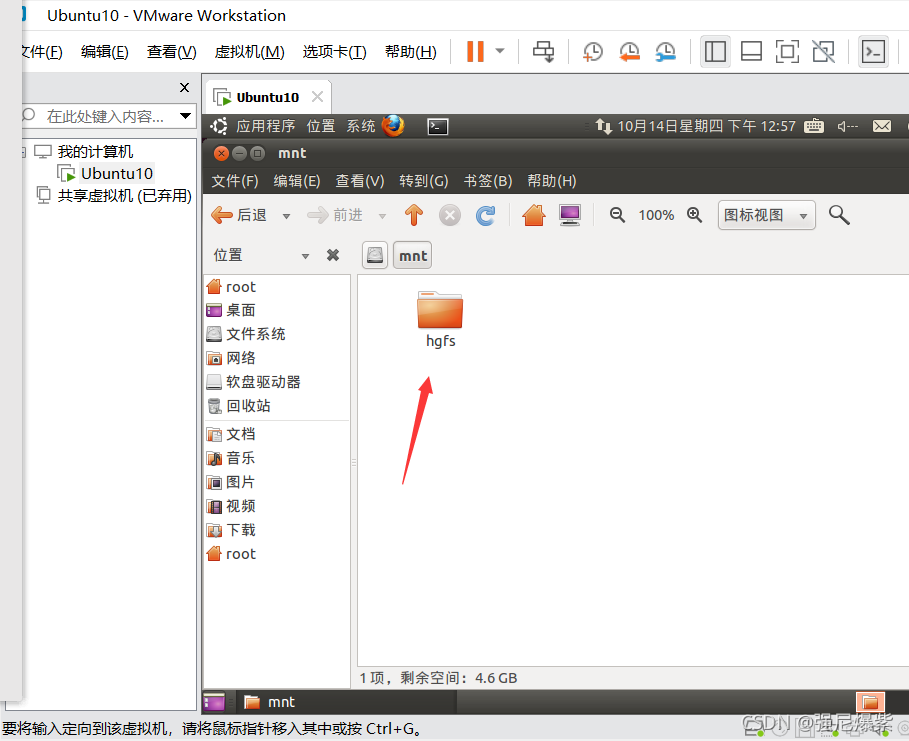Click Send Ctrl+Alt+Del icon in VMware toolbar
This screenshot has width=909, height=741.
(x=543, y=52)
